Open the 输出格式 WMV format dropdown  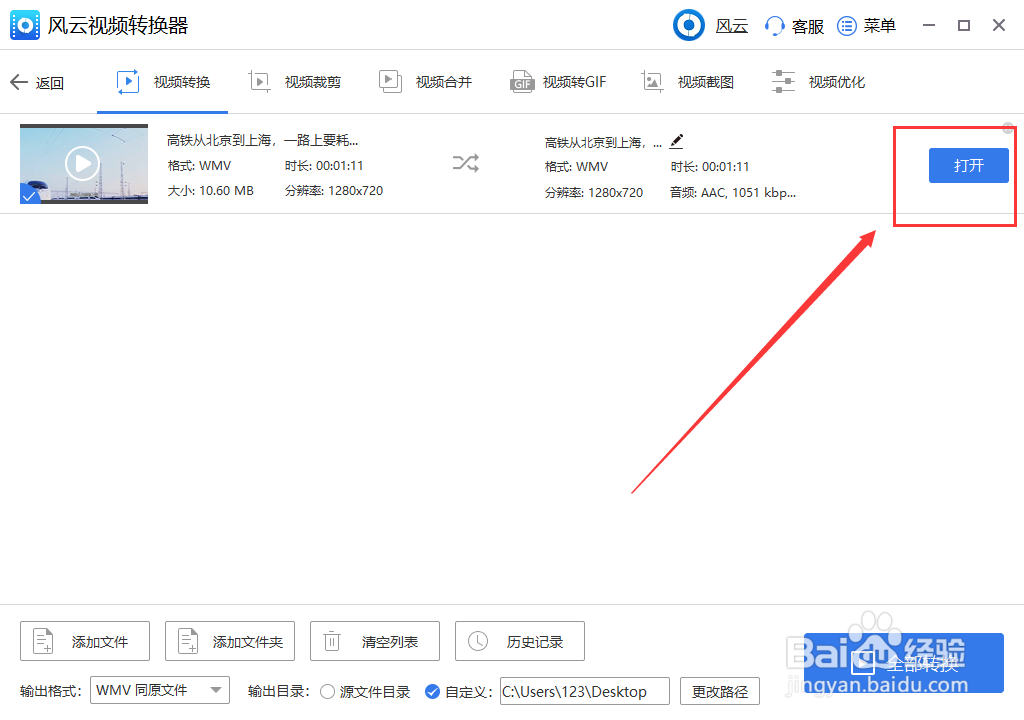click(x=159, y=690)
